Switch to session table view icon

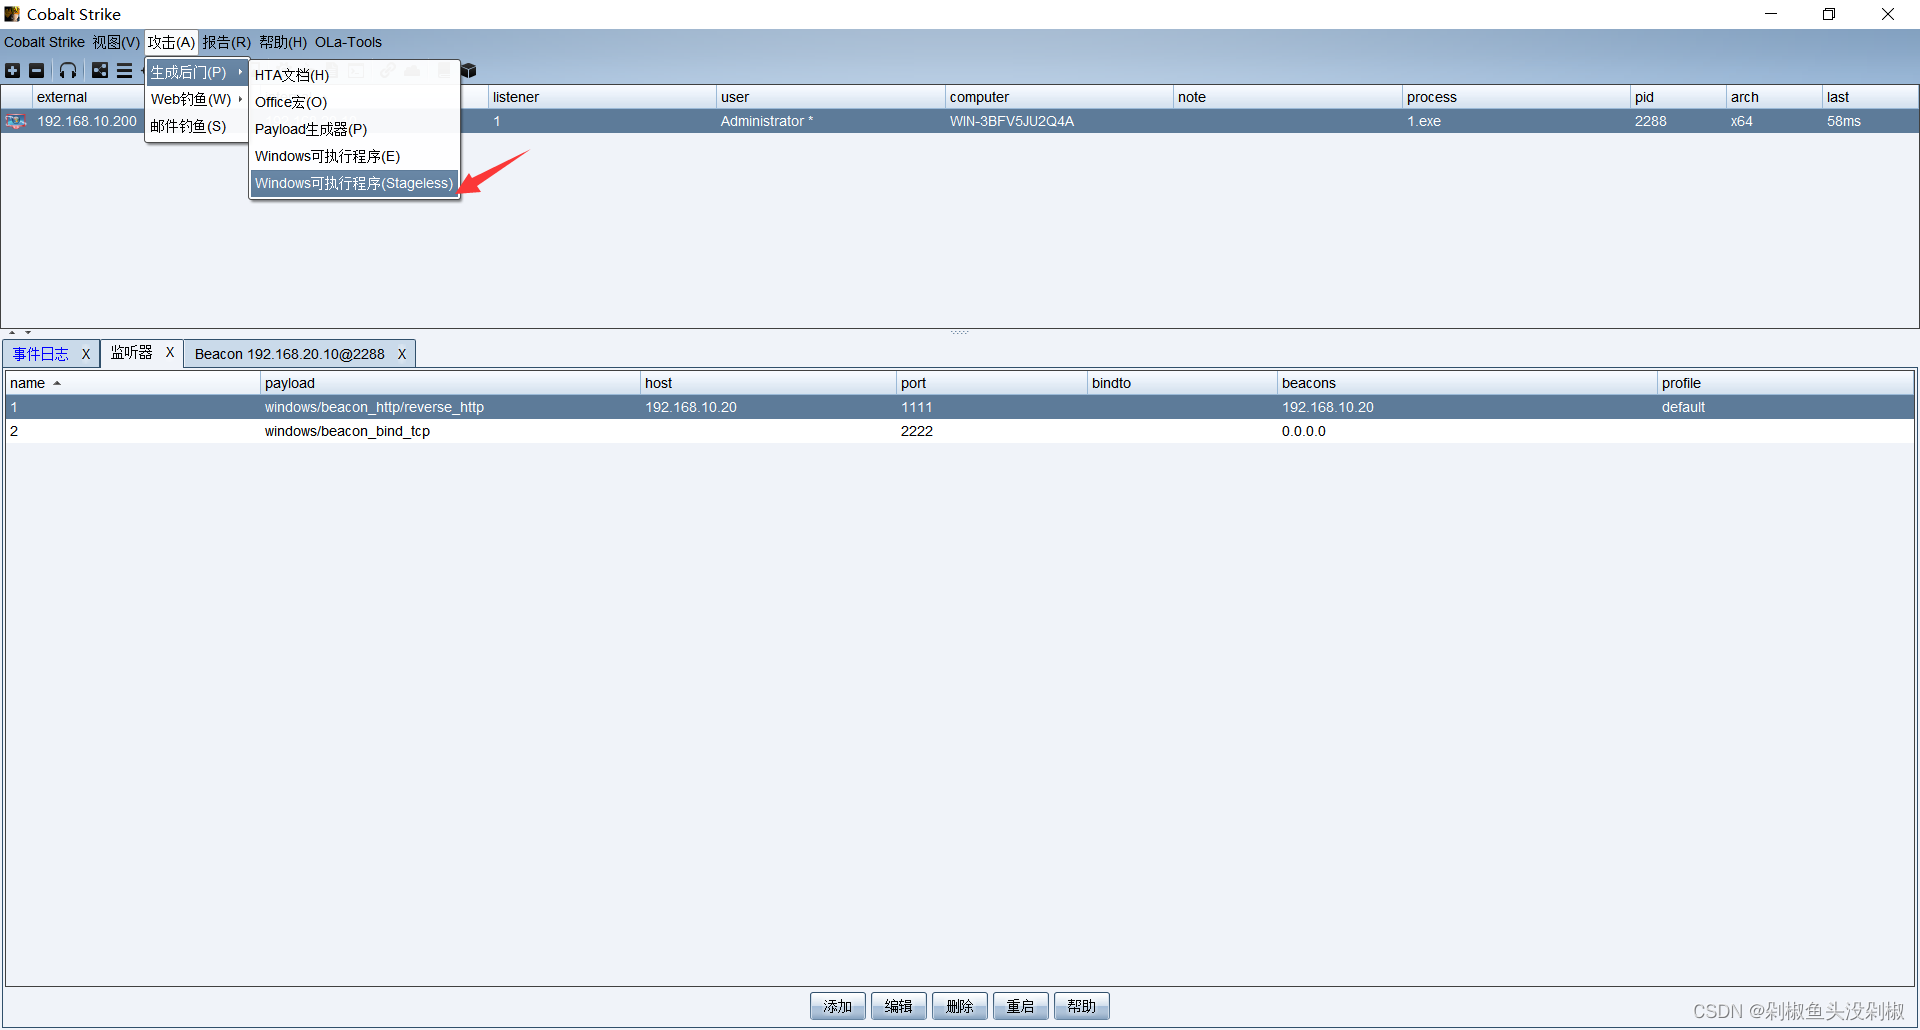point(124,71)
